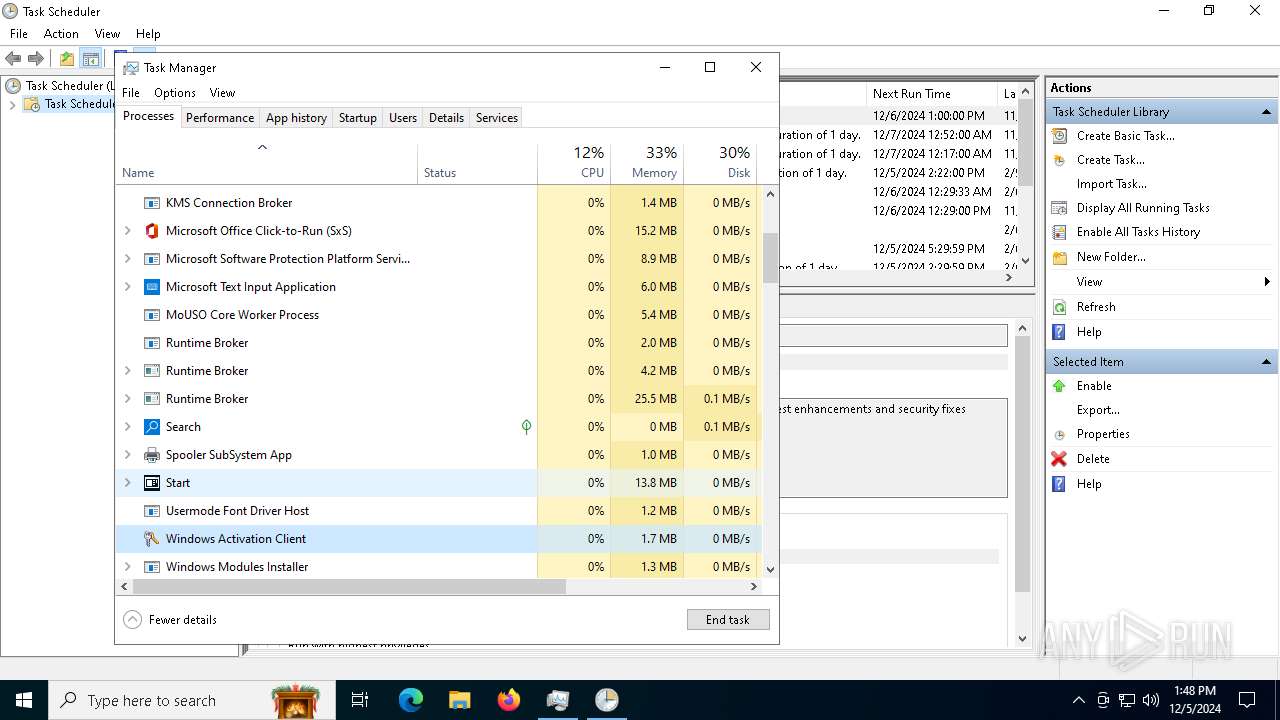The height and width of the screenshot is (720, 1280).
Task: Click the Task Scheduler clock taskbar icon
Action: point(607,700)
